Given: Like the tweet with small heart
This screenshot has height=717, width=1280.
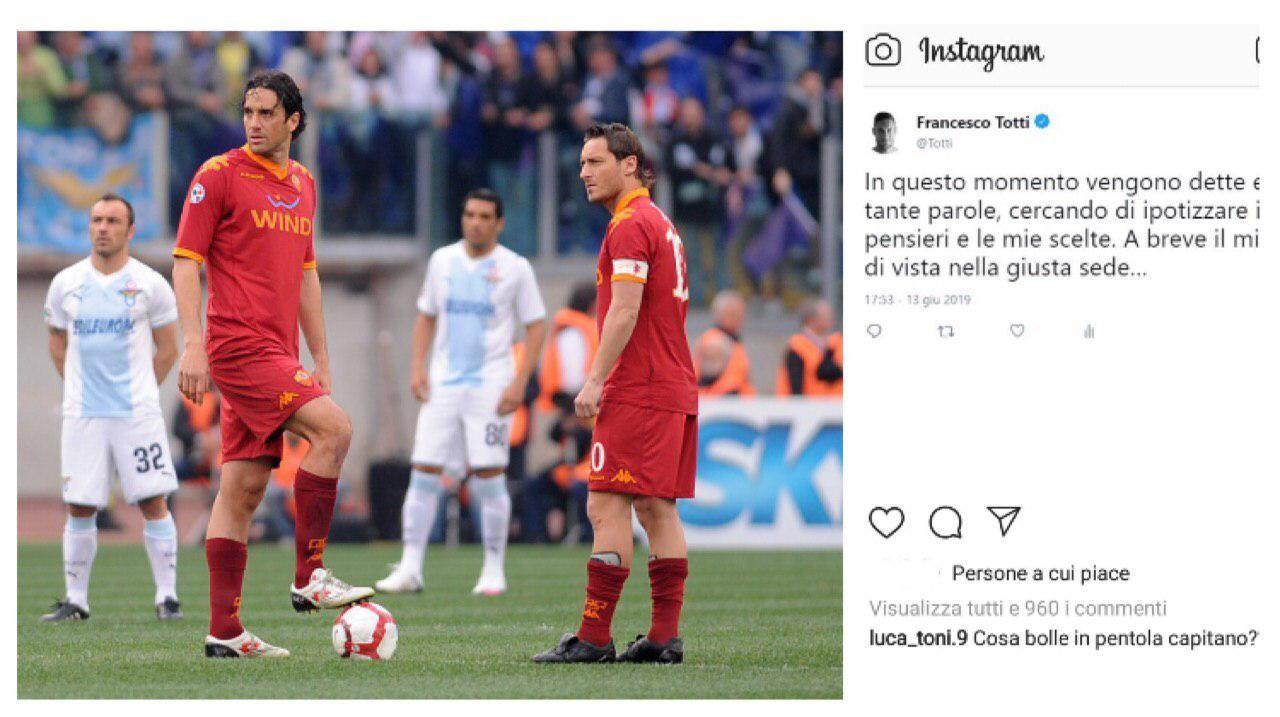Looking at the screenshot, I should [1017, 331].
